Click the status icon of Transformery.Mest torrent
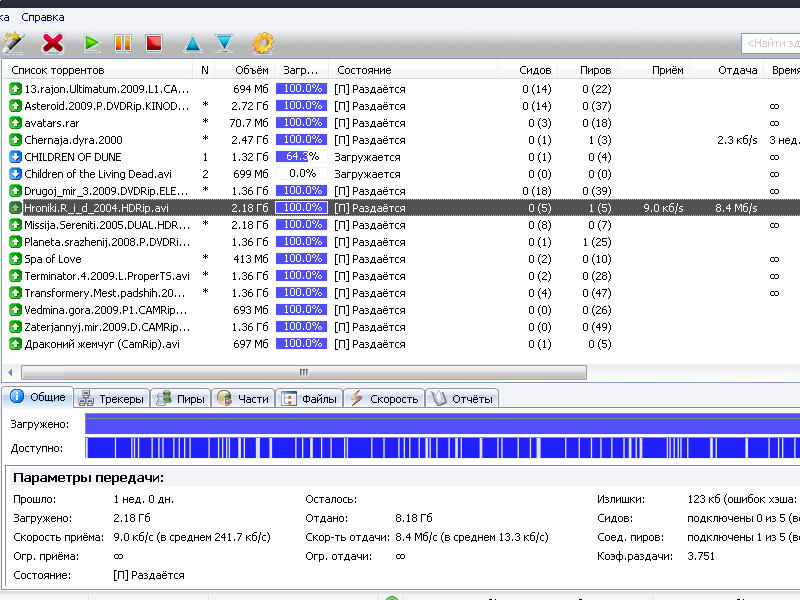The height and width of the screenshot is (600, 800). pos(15,293)
